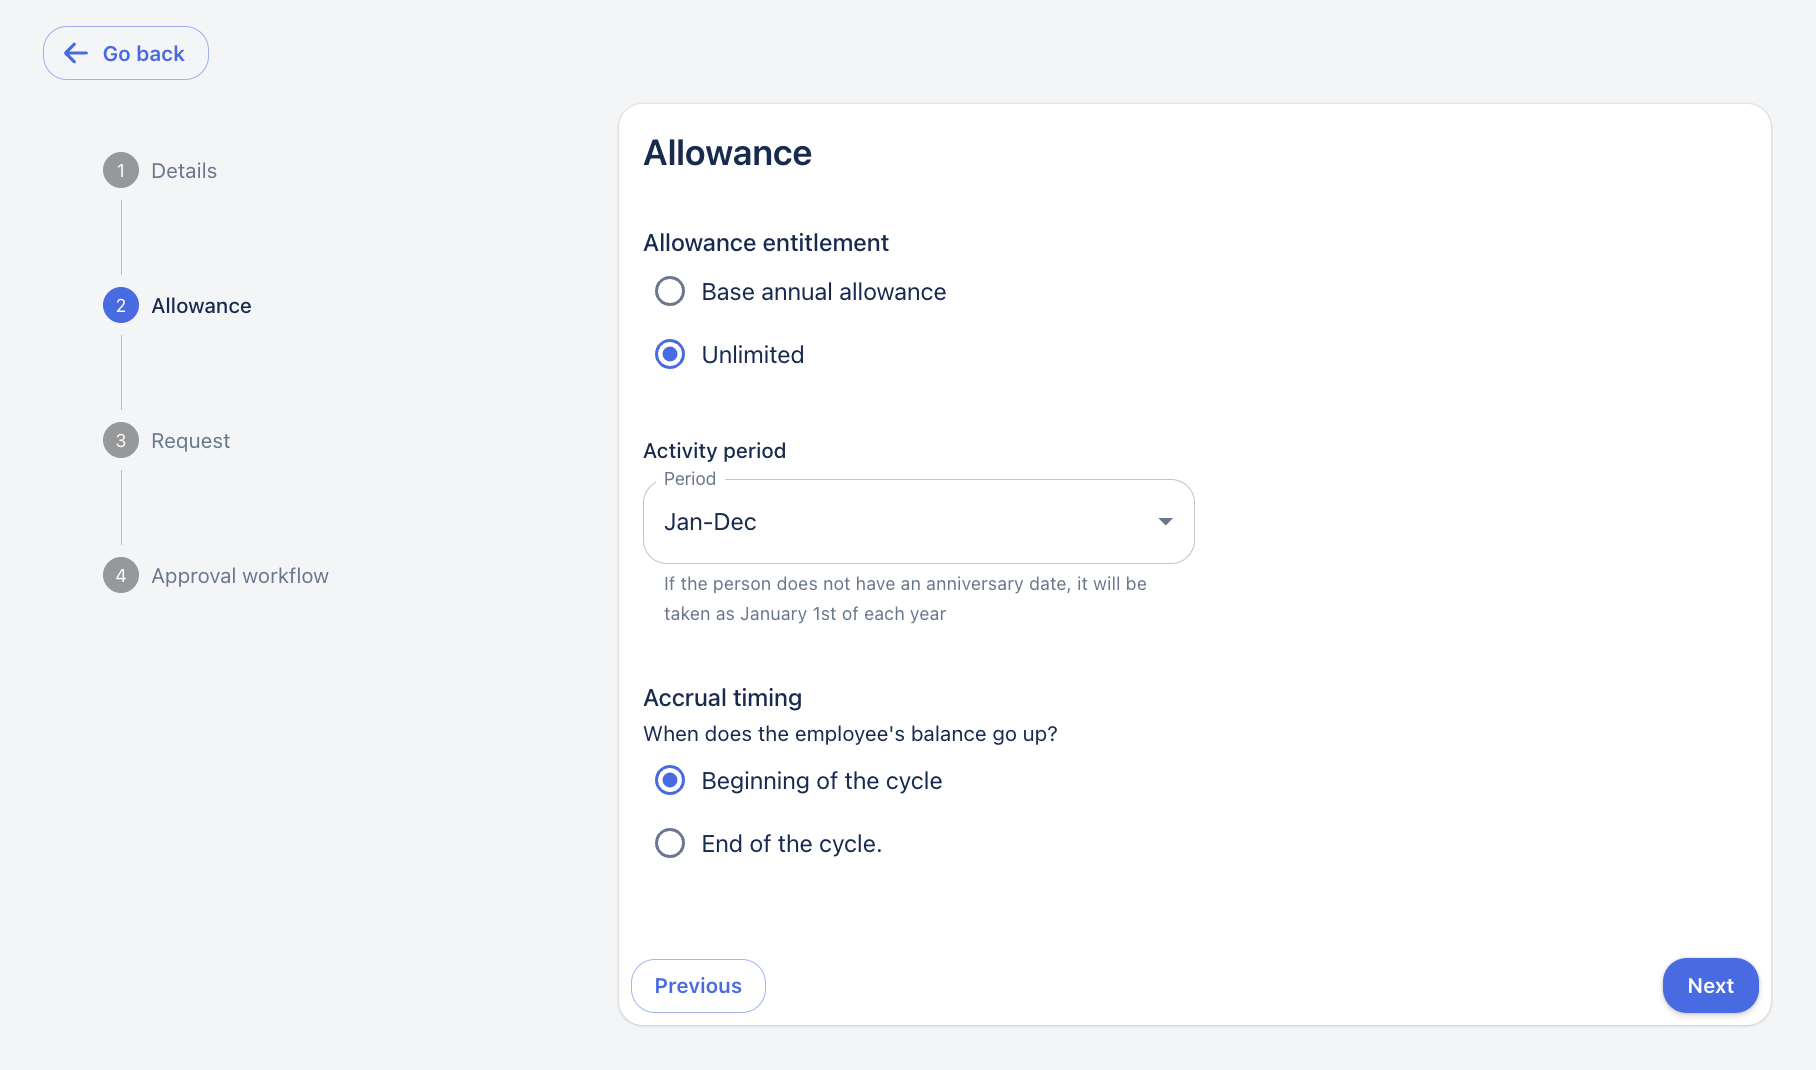Open the Request step label

point(190,441)
